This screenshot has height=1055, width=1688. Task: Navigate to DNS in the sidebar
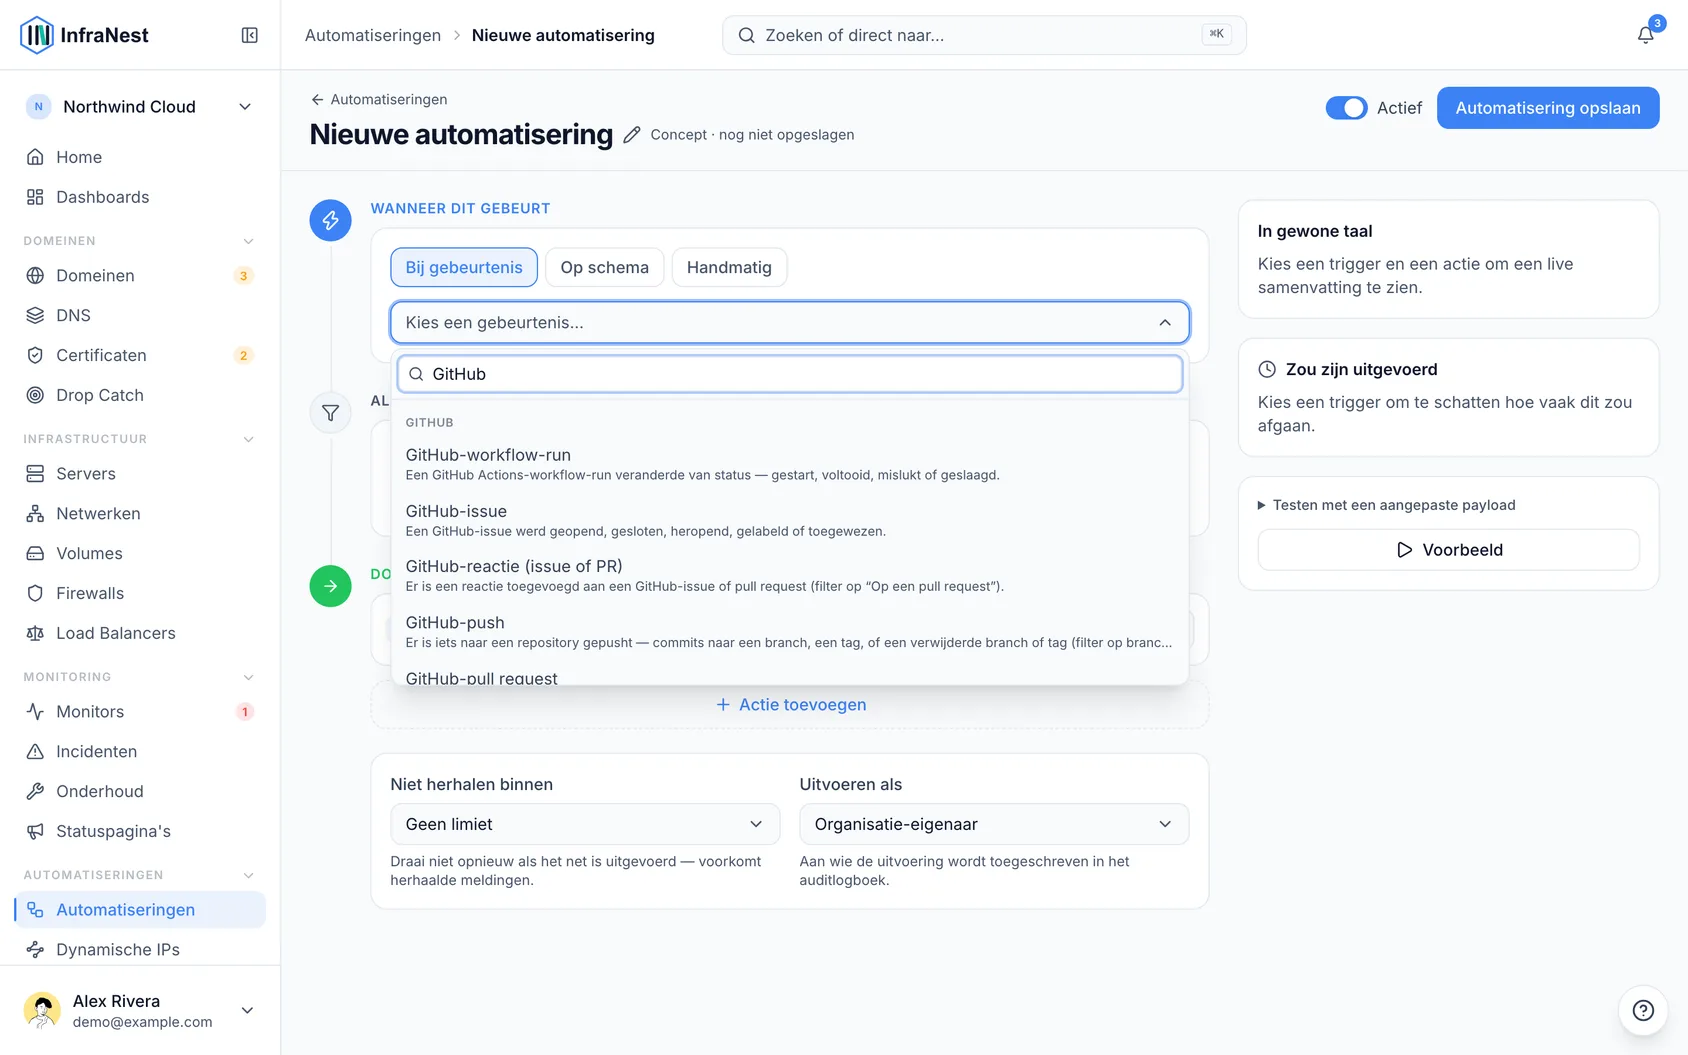click(140, 315)
